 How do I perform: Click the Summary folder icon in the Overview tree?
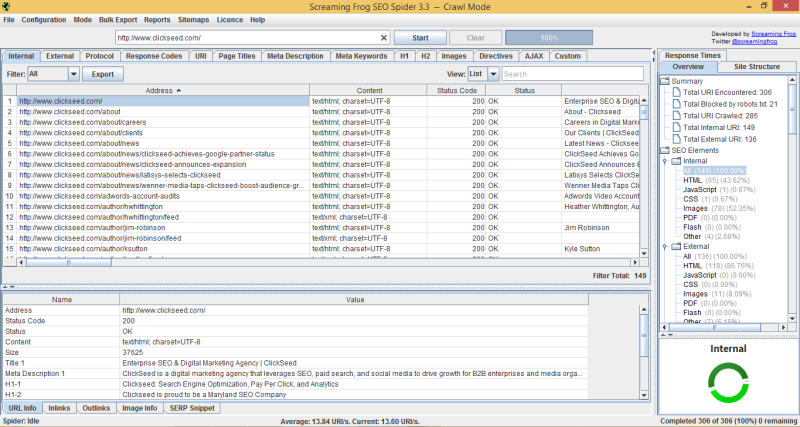coord(665,81)
